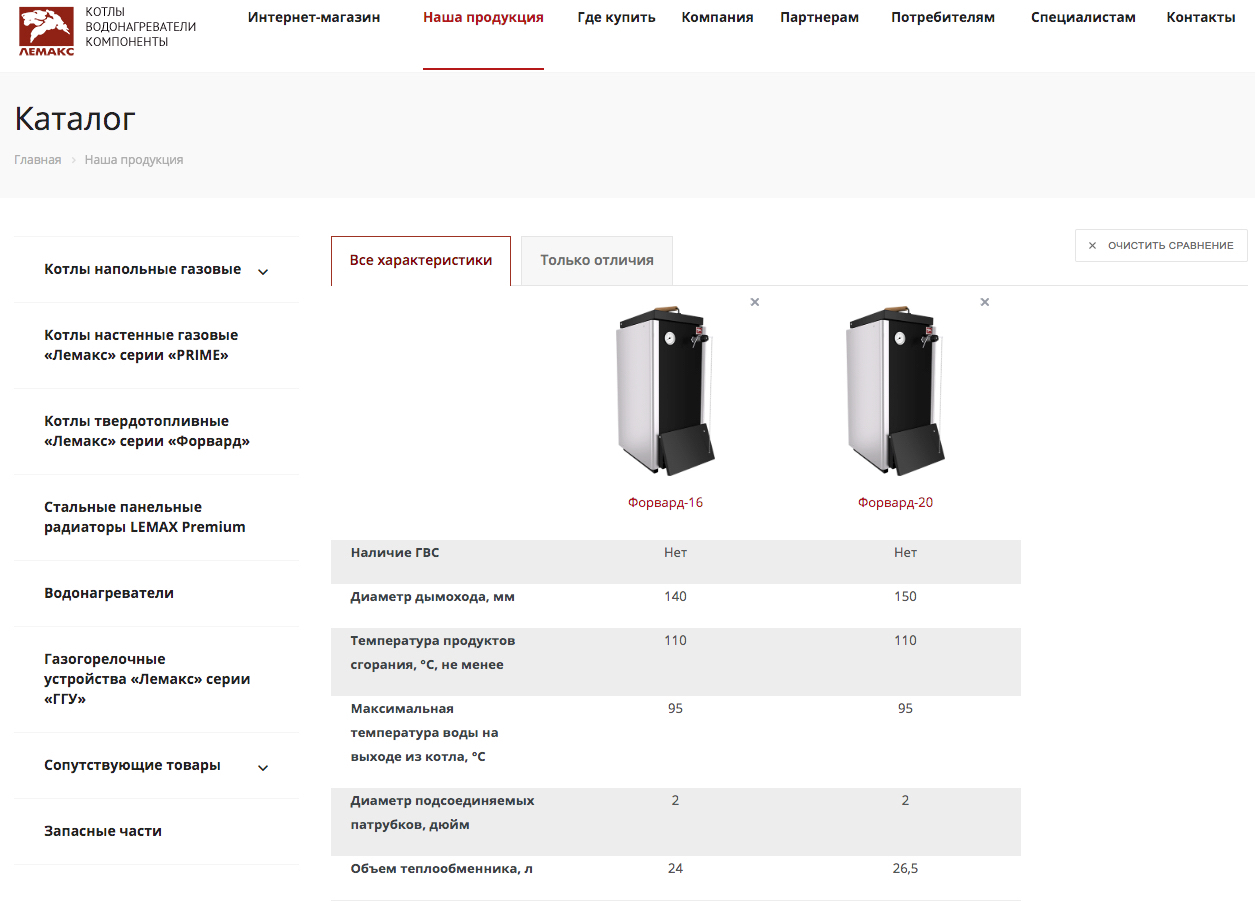Click the Наличие ГВС row label
The height and width of the screenshot is (901, 1255).
[x=395, y=553]
